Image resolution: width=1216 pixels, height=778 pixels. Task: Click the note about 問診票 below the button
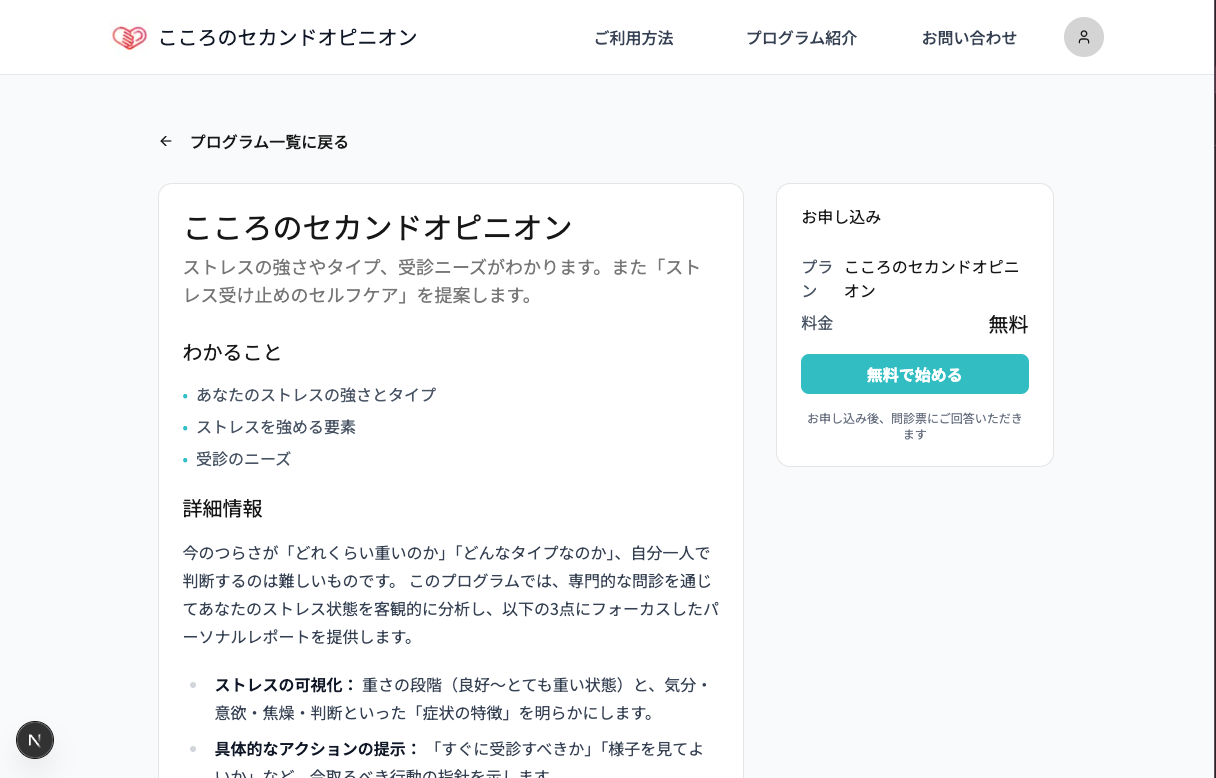click(x=914, y=426)
